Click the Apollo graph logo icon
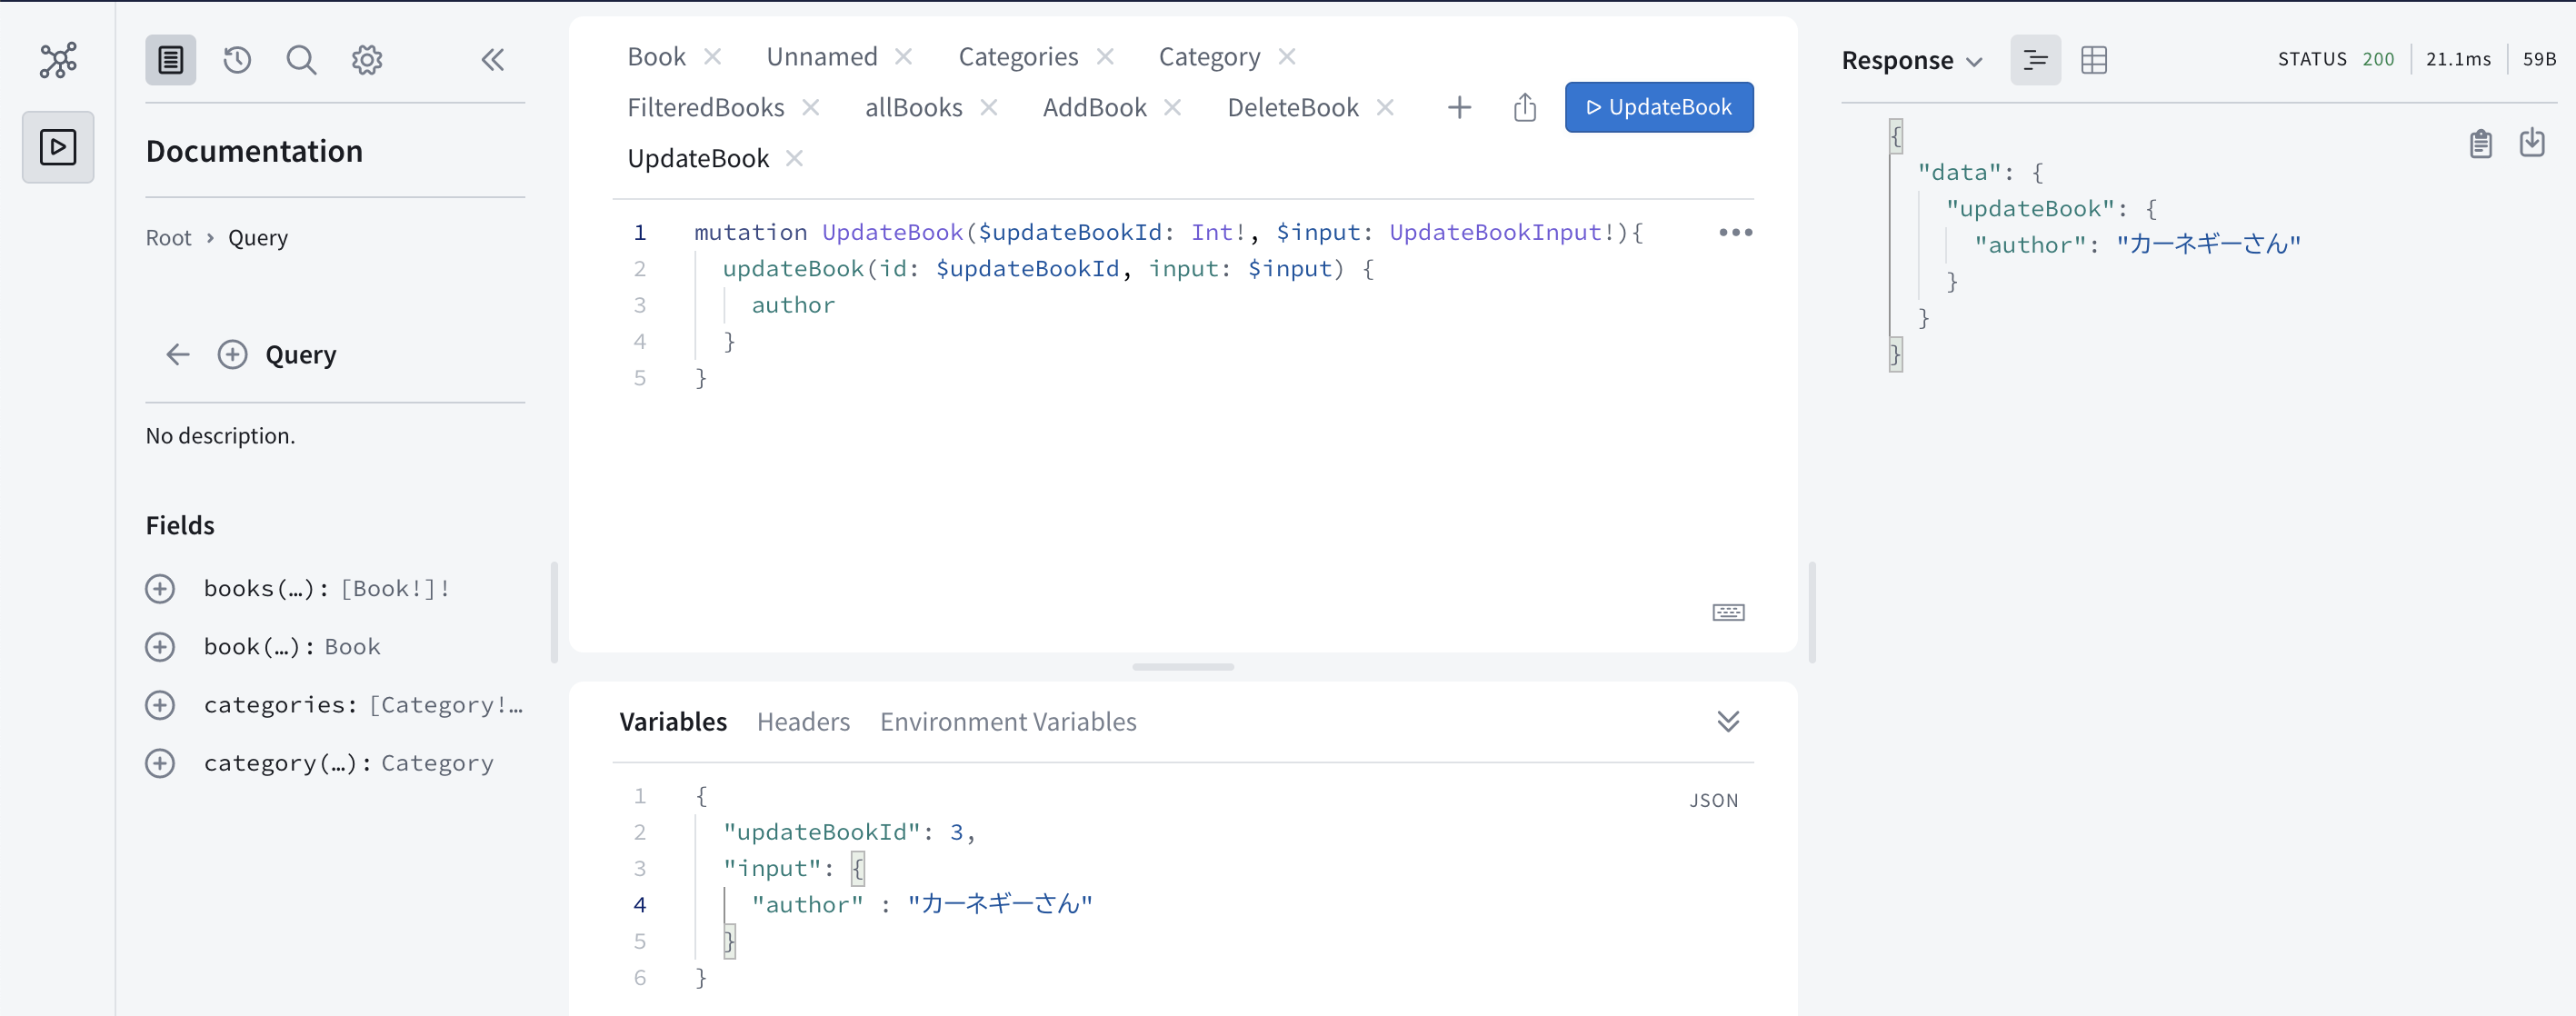Image resolution: width=2576 pixels, height=1016 pixels. pos(58,60)
